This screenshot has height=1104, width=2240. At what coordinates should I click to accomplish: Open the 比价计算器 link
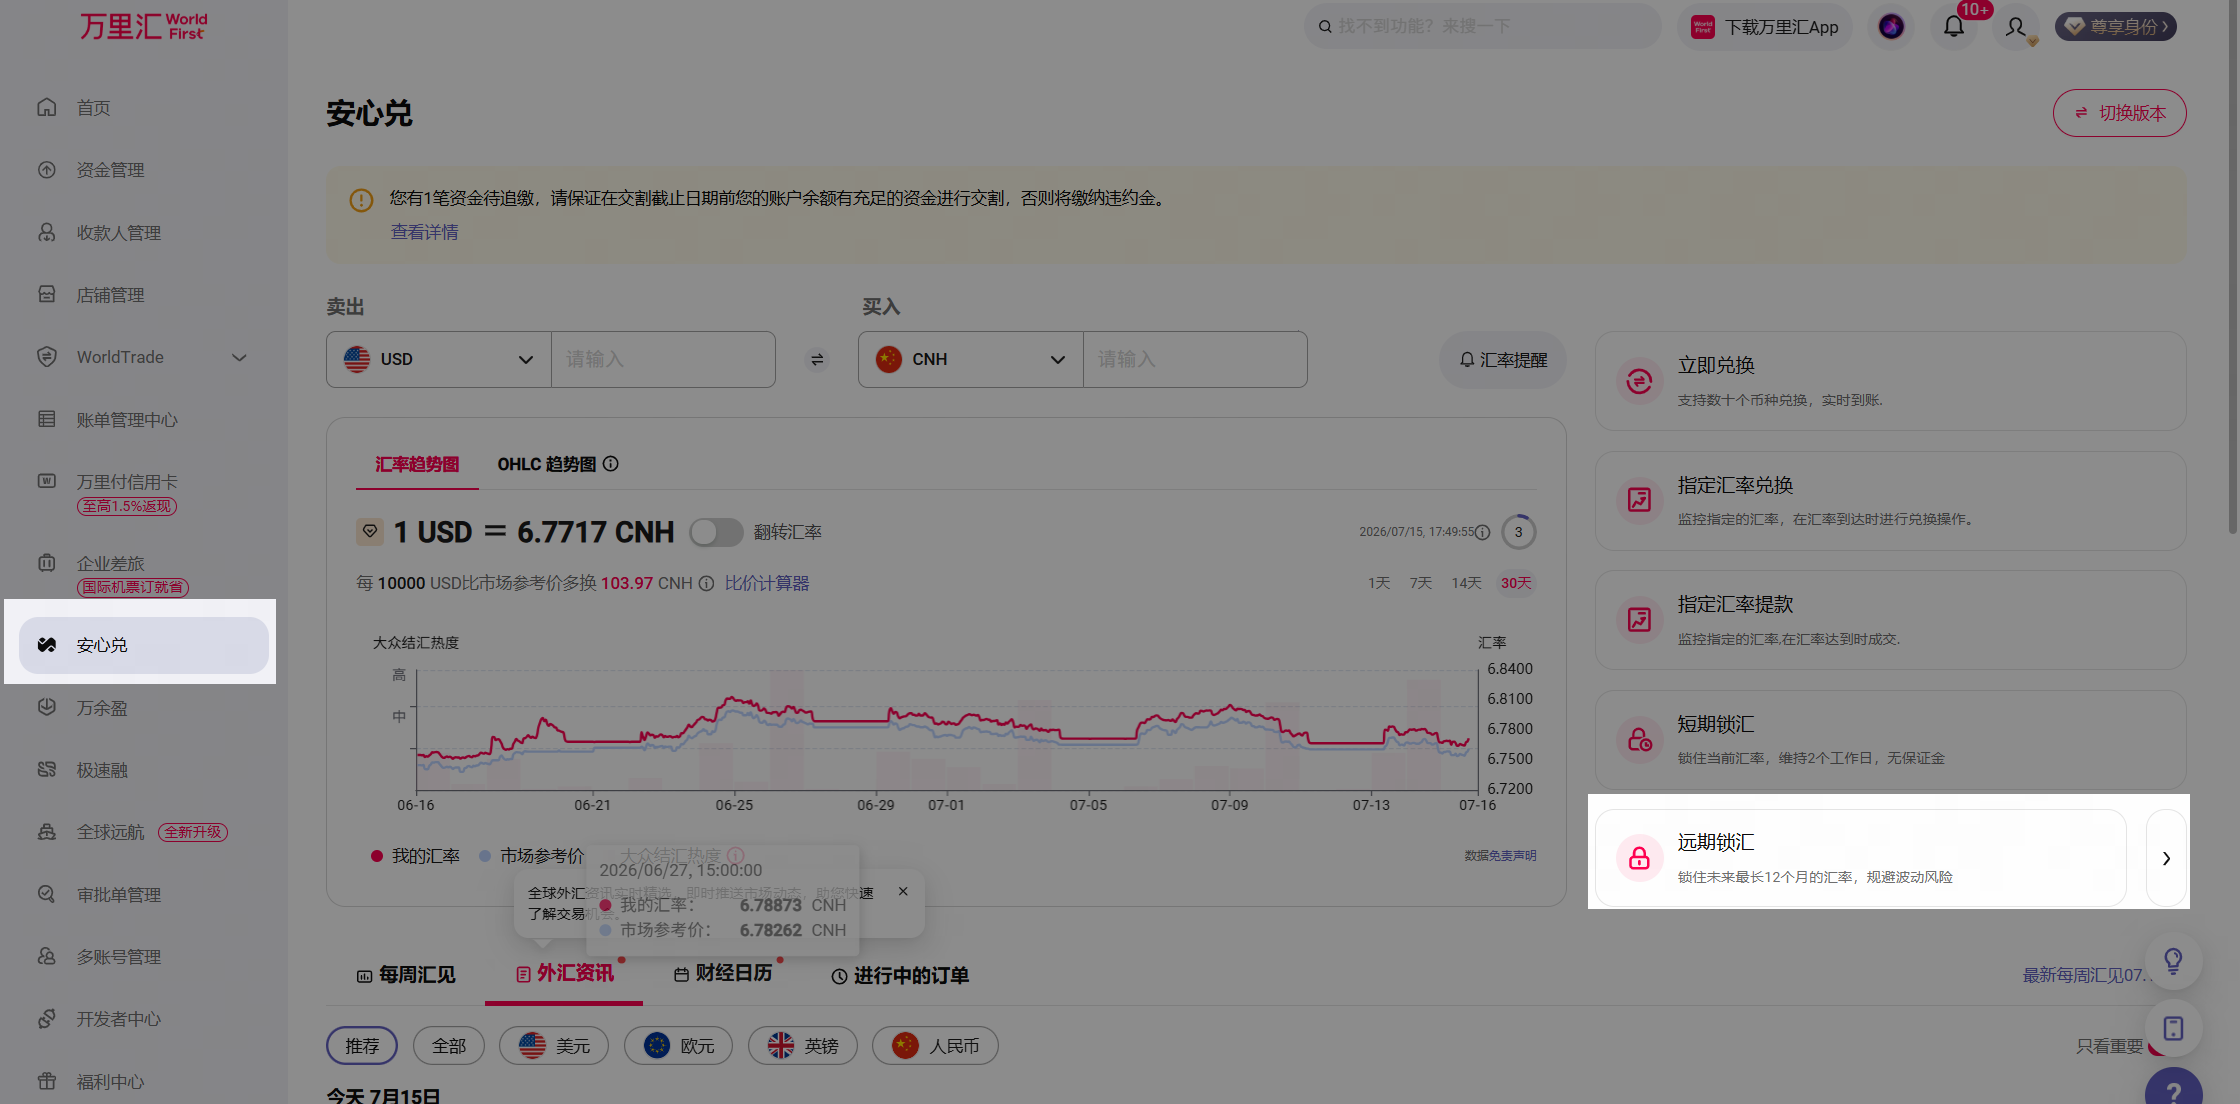(x=767, y=583)
